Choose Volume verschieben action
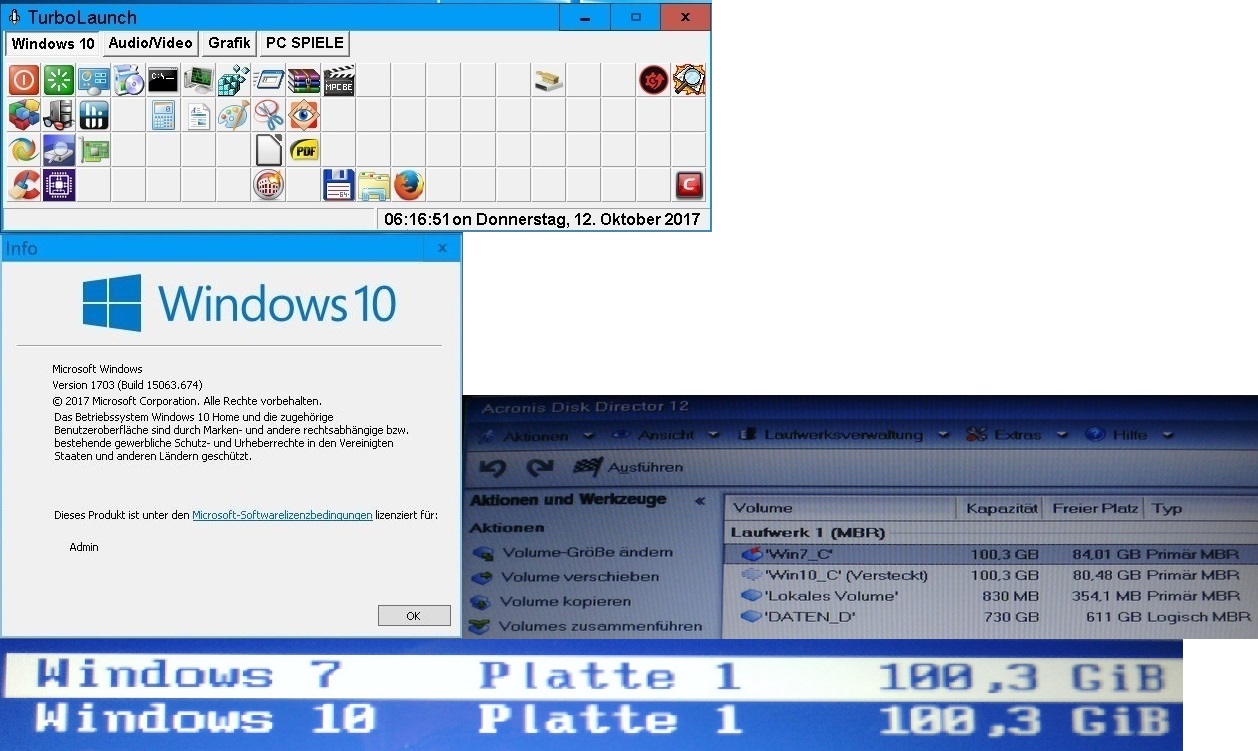Viewport: 1258px width, 751px height. click(566, 577)
